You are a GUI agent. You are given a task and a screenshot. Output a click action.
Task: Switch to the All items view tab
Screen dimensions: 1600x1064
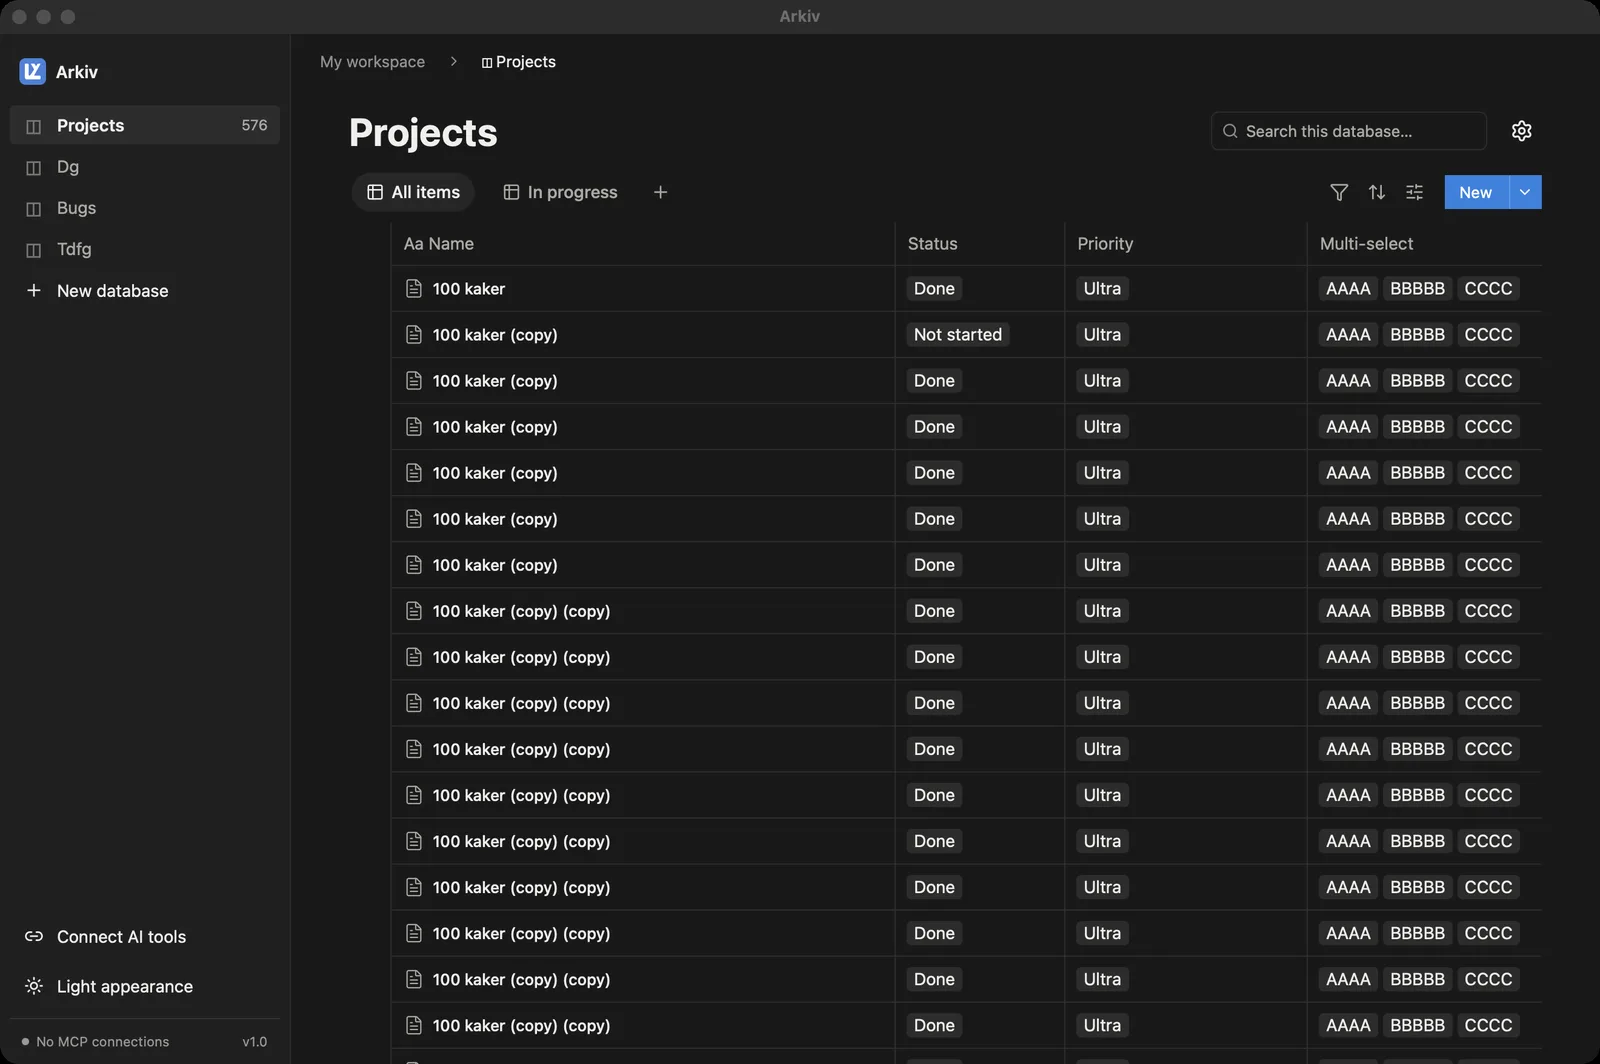click(413, 192)
